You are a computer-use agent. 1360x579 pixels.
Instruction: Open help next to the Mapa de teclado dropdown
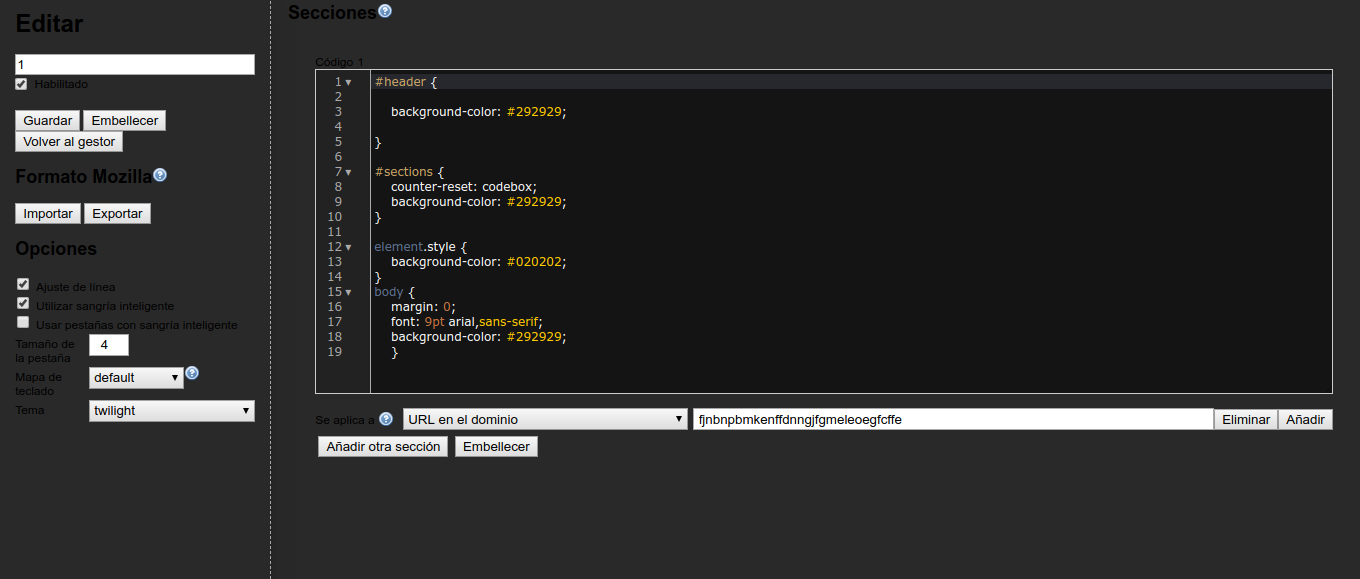[x=191, y=372]
